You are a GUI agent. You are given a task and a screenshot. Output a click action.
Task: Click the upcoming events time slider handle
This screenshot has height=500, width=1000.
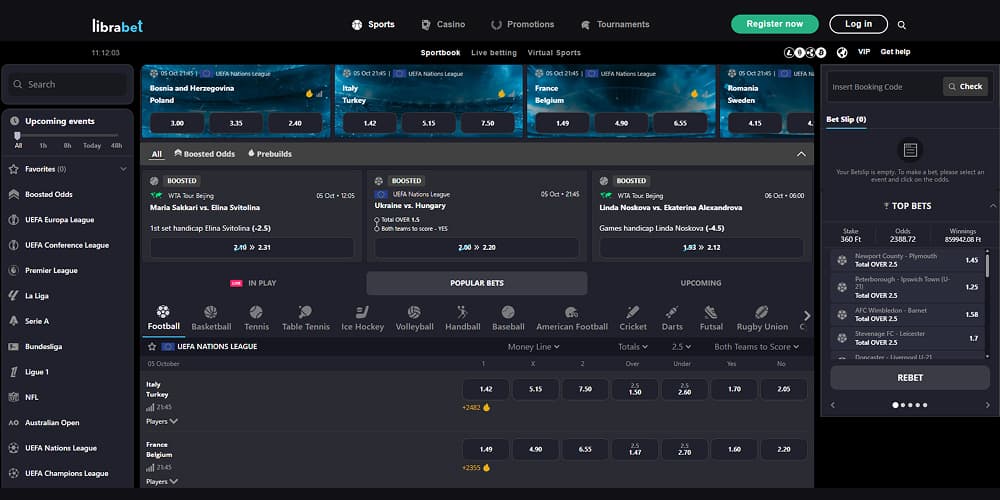tap(18, 135)
